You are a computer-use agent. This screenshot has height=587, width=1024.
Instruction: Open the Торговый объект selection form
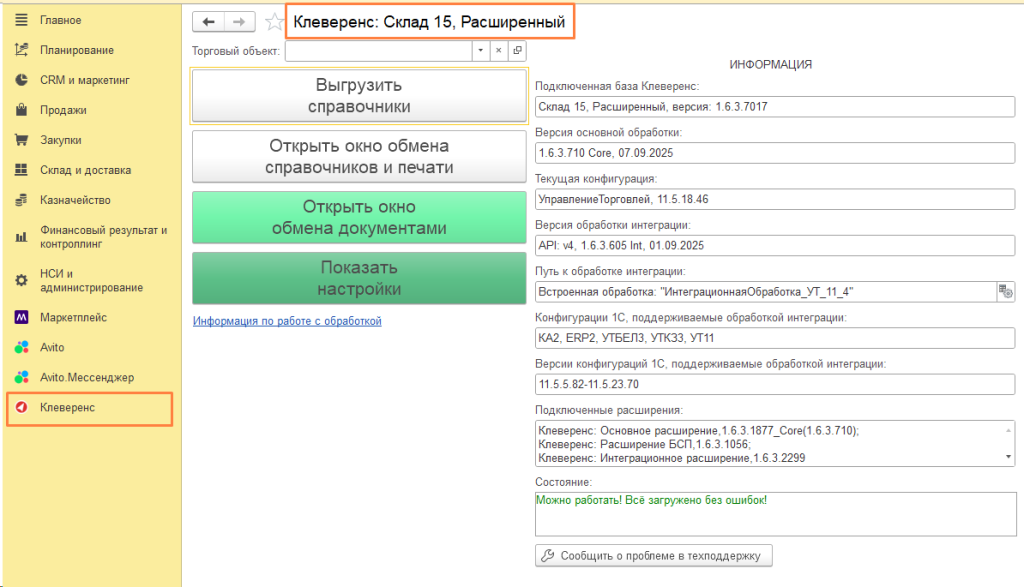pyautogui.click(x=517, y=50)
